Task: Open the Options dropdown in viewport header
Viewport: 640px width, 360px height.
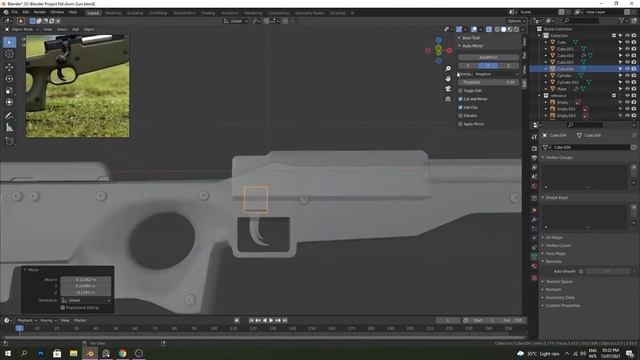Action: pyautogui.click(x=516, y=21)
